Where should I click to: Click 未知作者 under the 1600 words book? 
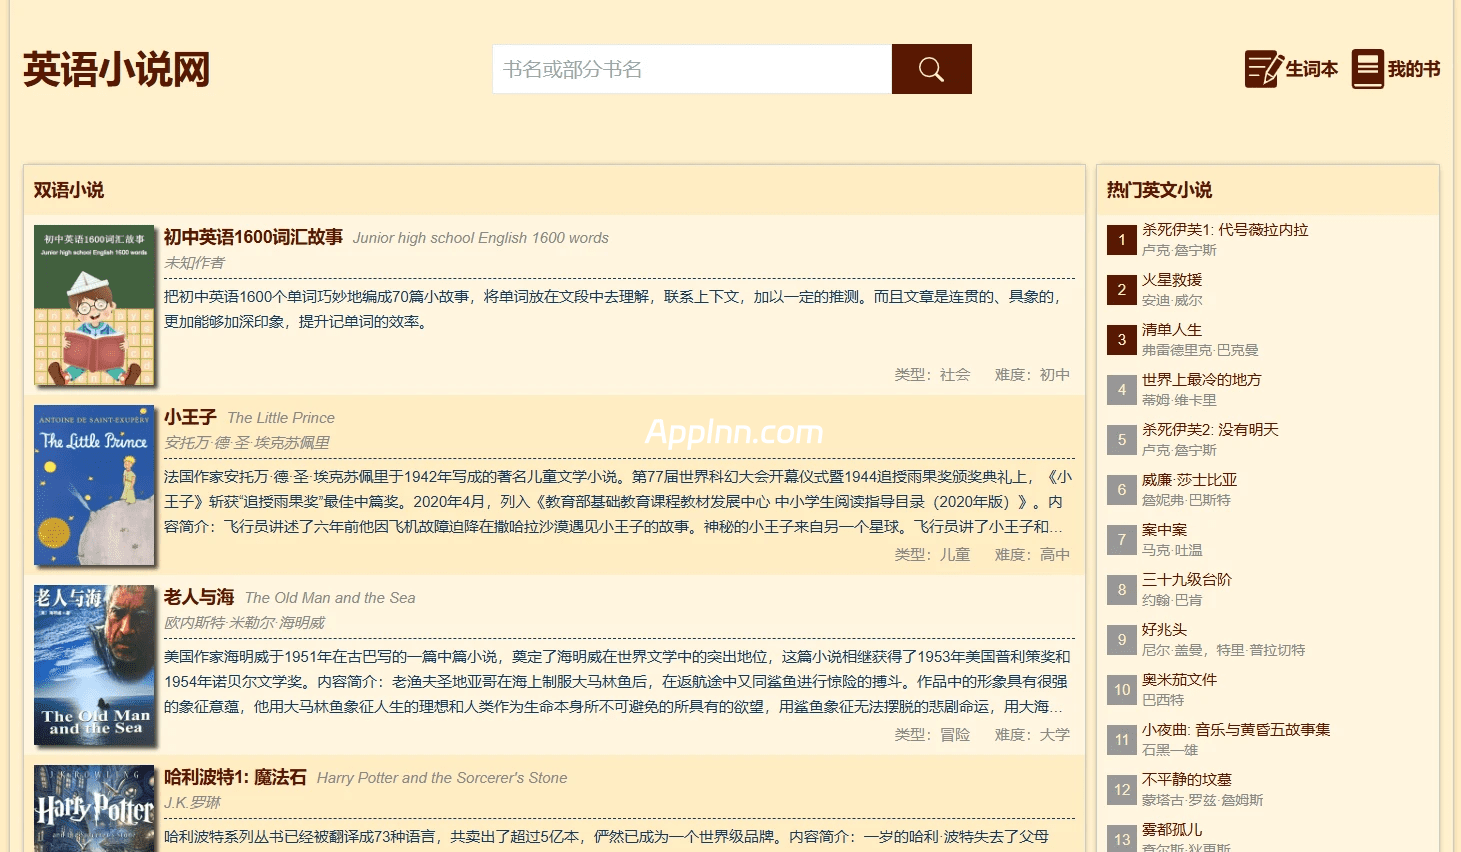coord(195,262)
